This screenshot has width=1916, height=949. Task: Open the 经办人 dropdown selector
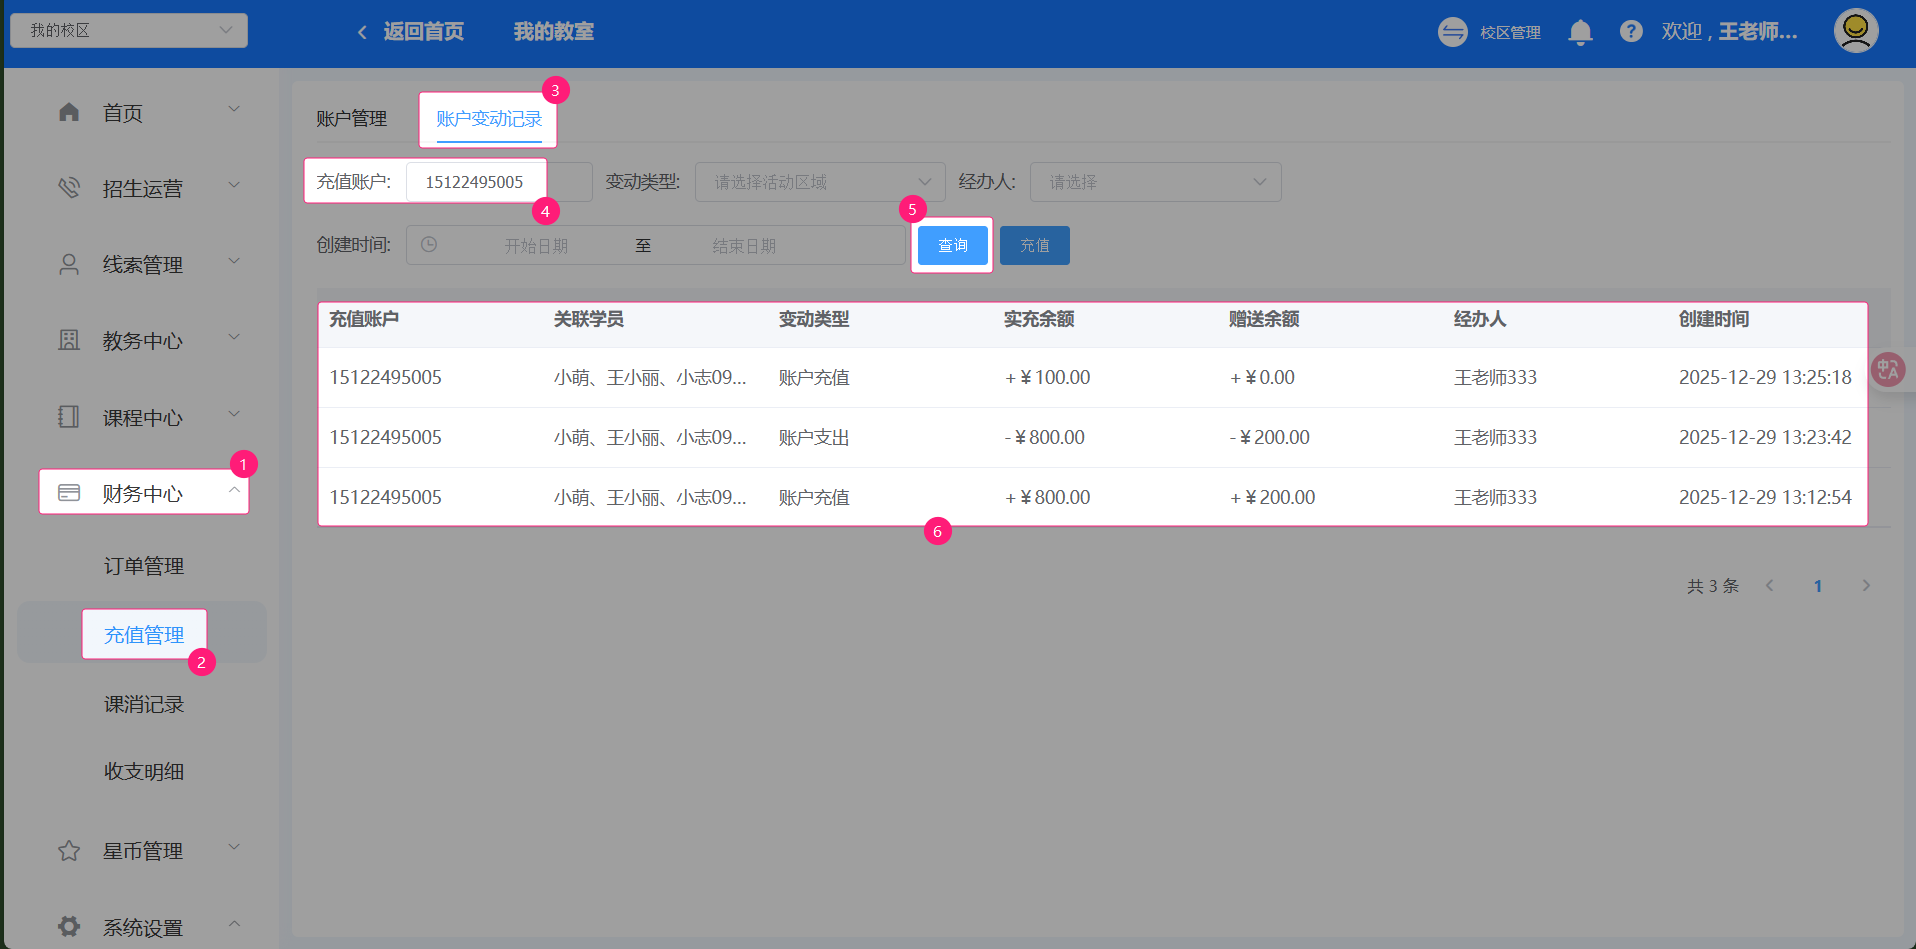point(1155,182)
